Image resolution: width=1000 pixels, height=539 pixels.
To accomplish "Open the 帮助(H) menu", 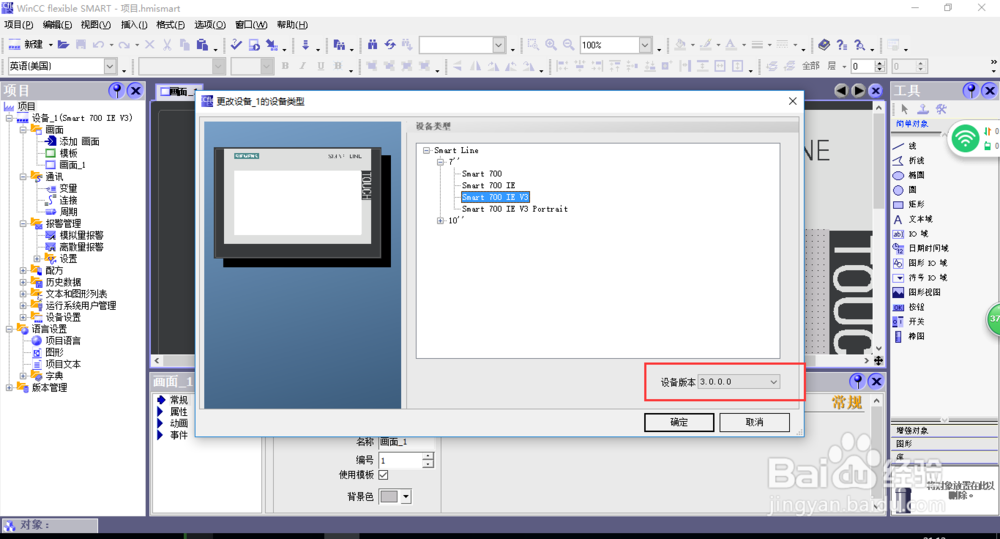I will pyautogui.click(x=292, y=25).
